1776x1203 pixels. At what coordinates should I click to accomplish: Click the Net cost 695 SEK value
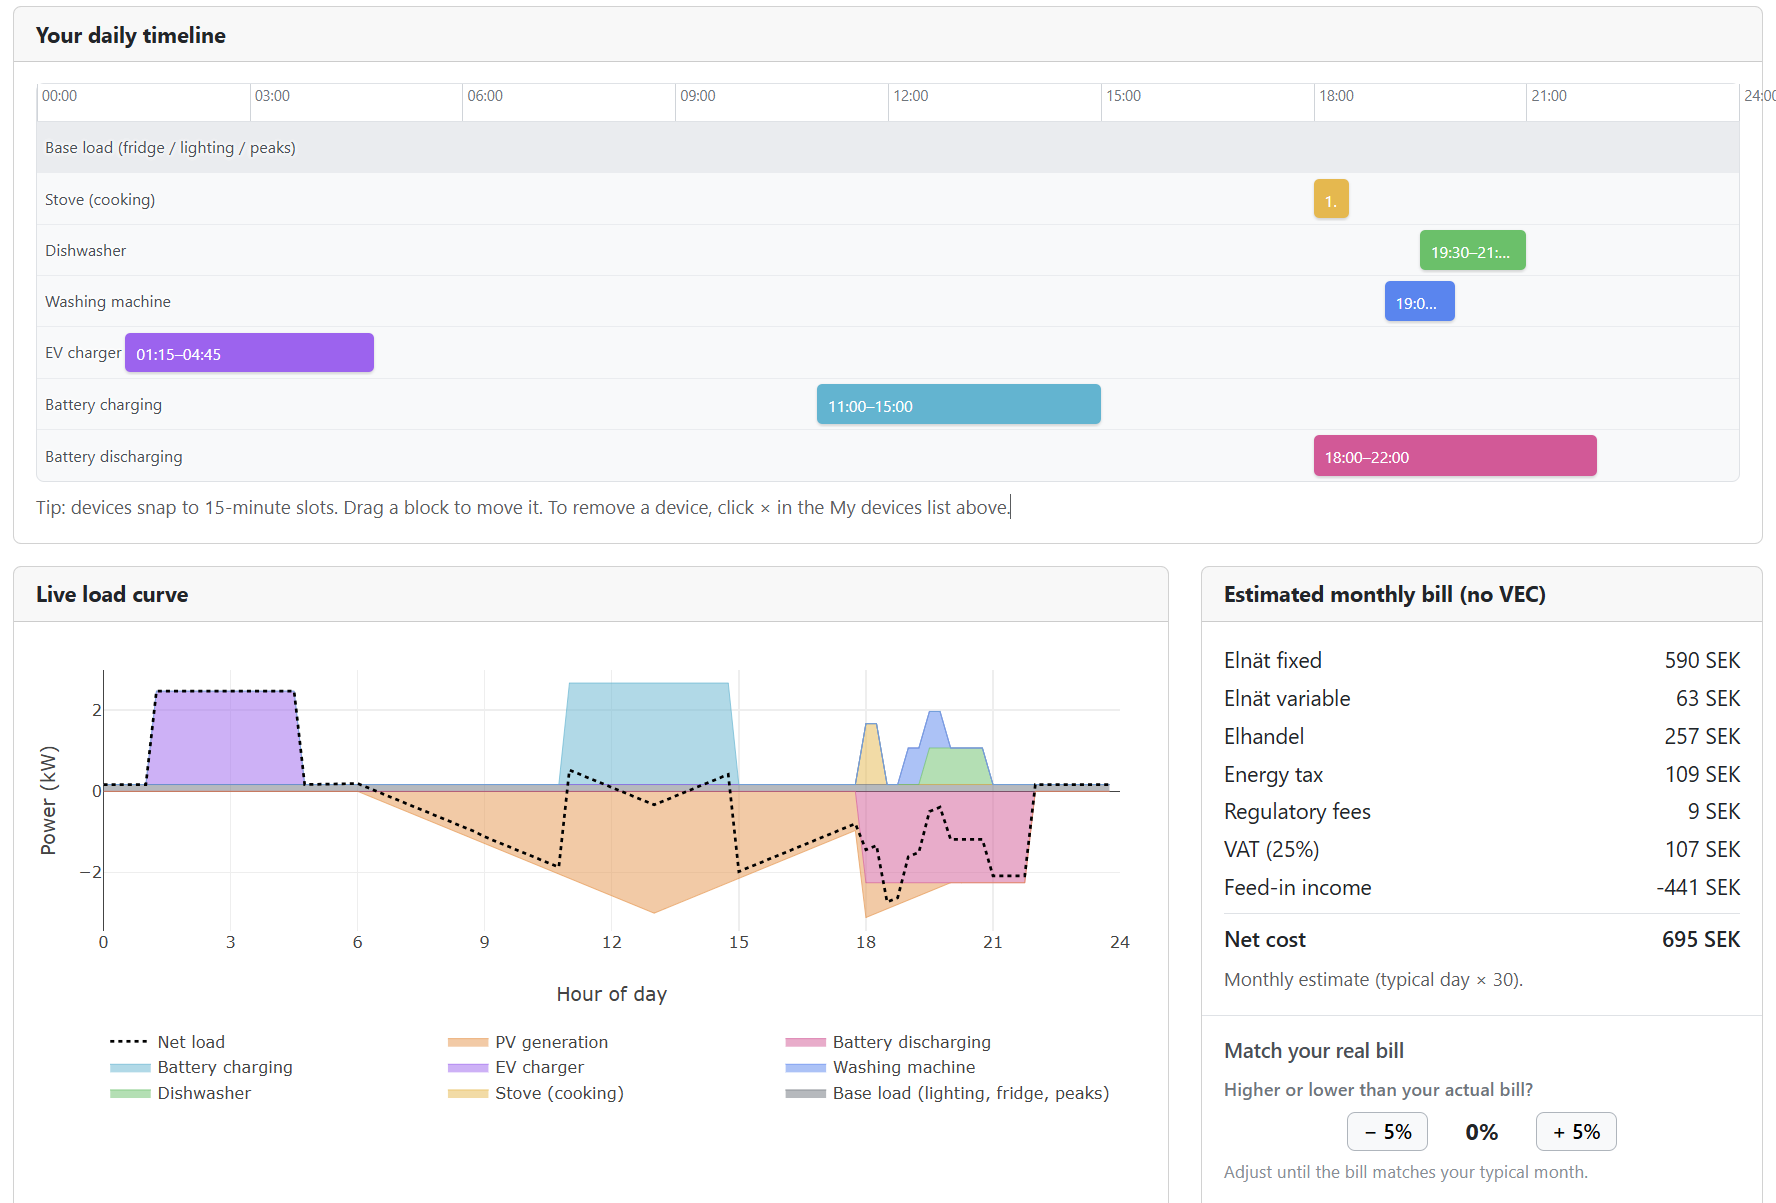1701,940
